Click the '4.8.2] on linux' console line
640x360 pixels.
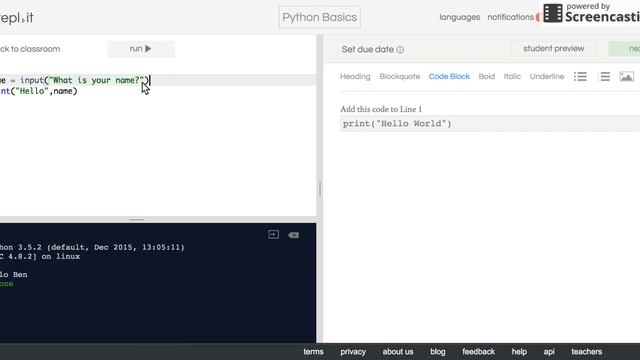point(40,256)
